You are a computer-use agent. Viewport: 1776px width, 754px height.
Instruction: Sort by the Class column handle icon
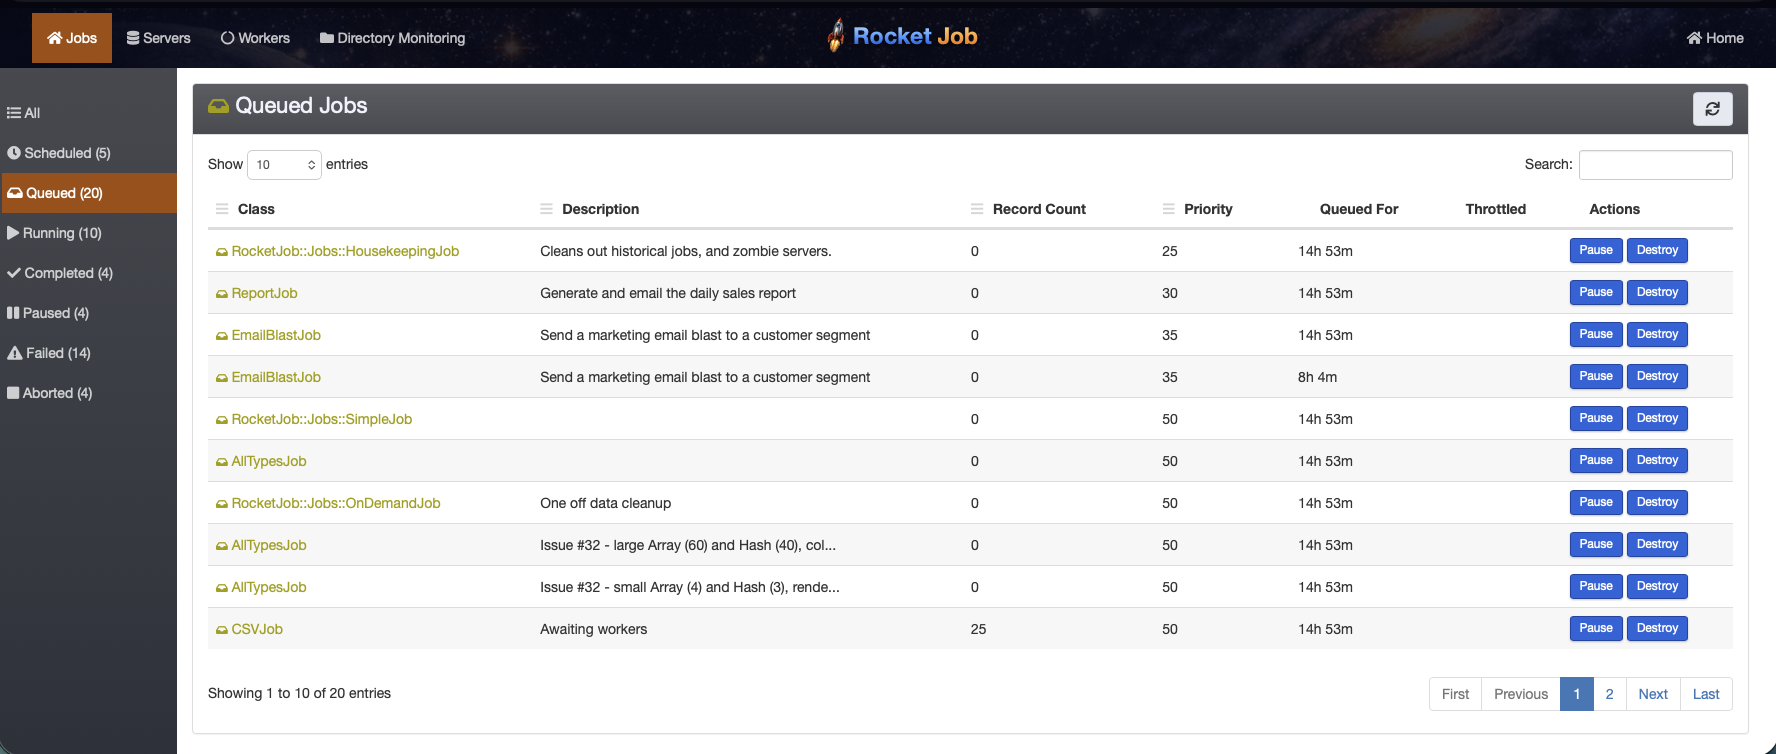pos(222,209)
